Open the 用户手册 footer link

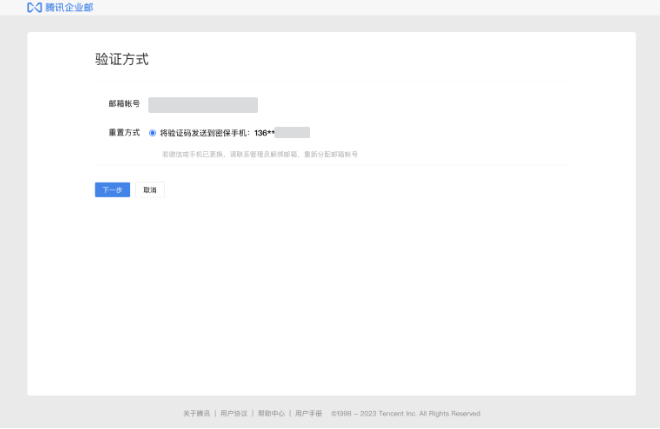coord(308,413)
